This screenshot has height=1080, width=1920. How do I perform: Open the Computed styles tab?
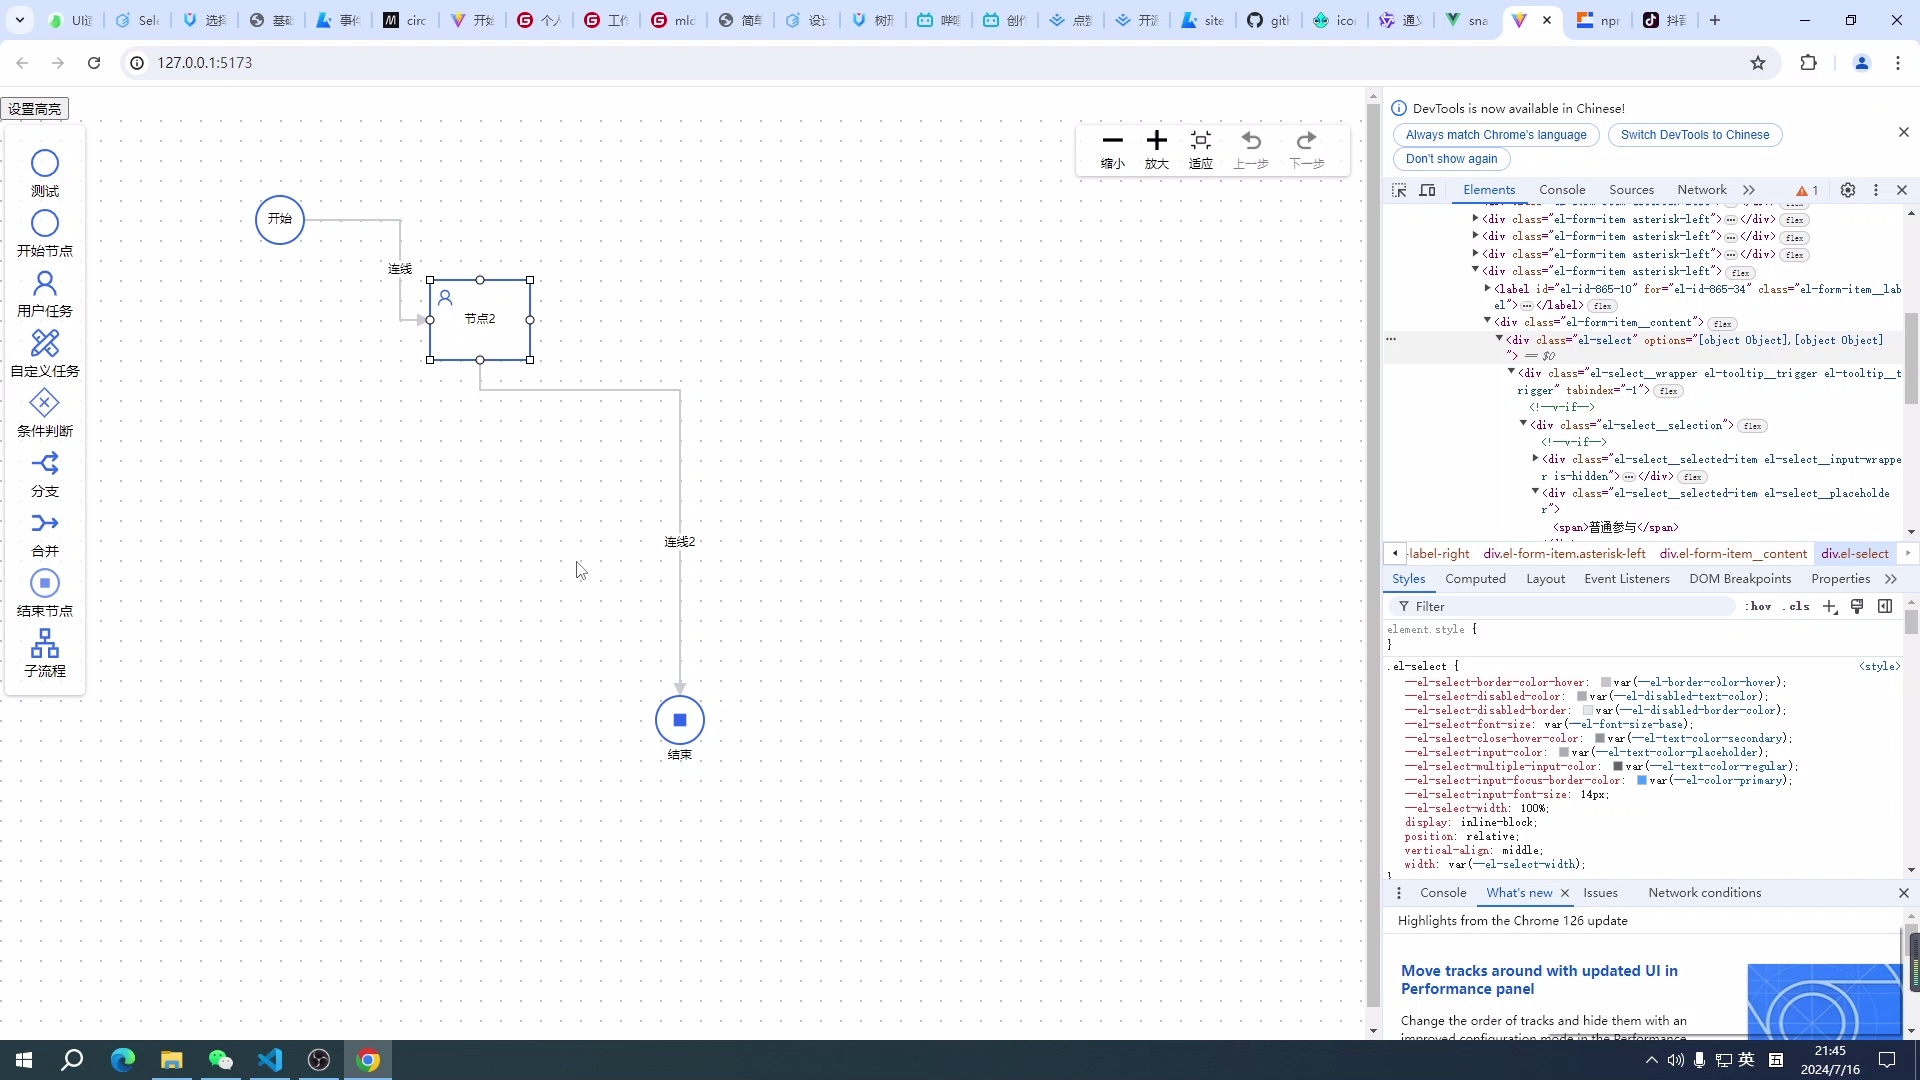click(1475, 579)
